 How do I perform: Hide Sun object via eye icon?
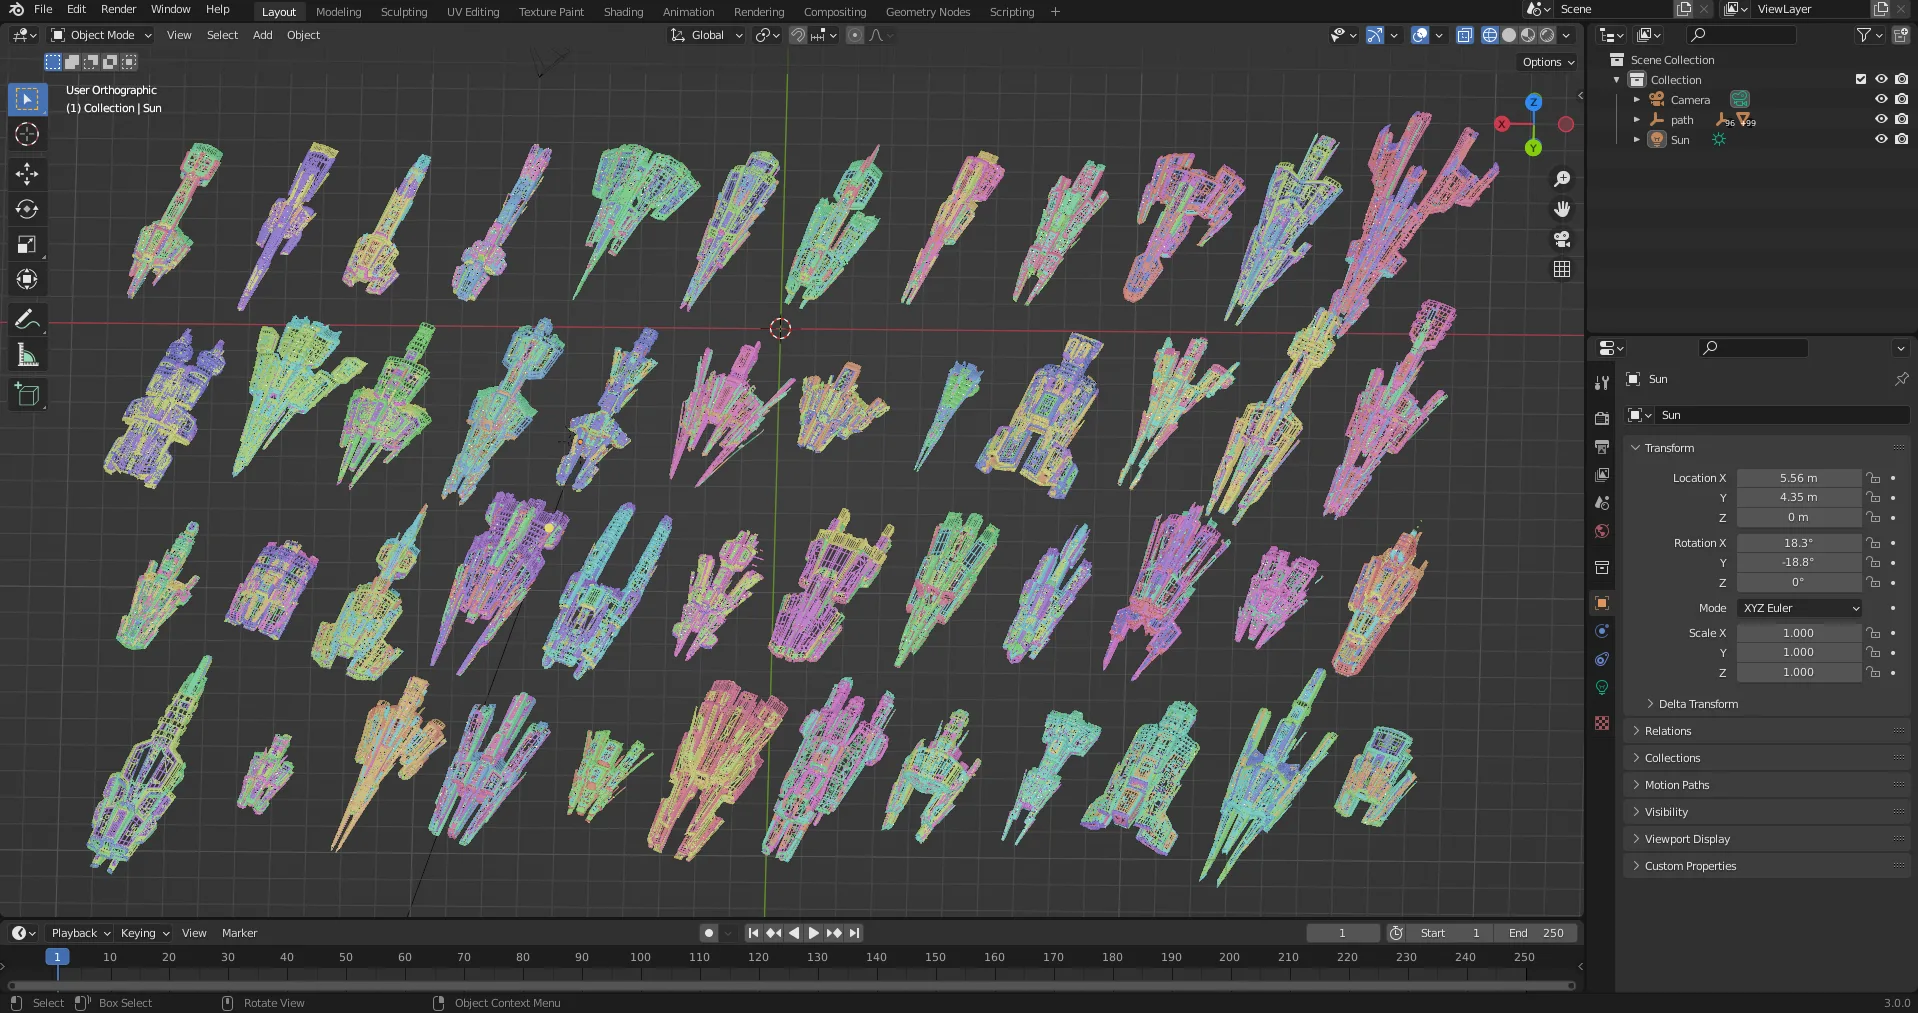tap(1881, 139)
